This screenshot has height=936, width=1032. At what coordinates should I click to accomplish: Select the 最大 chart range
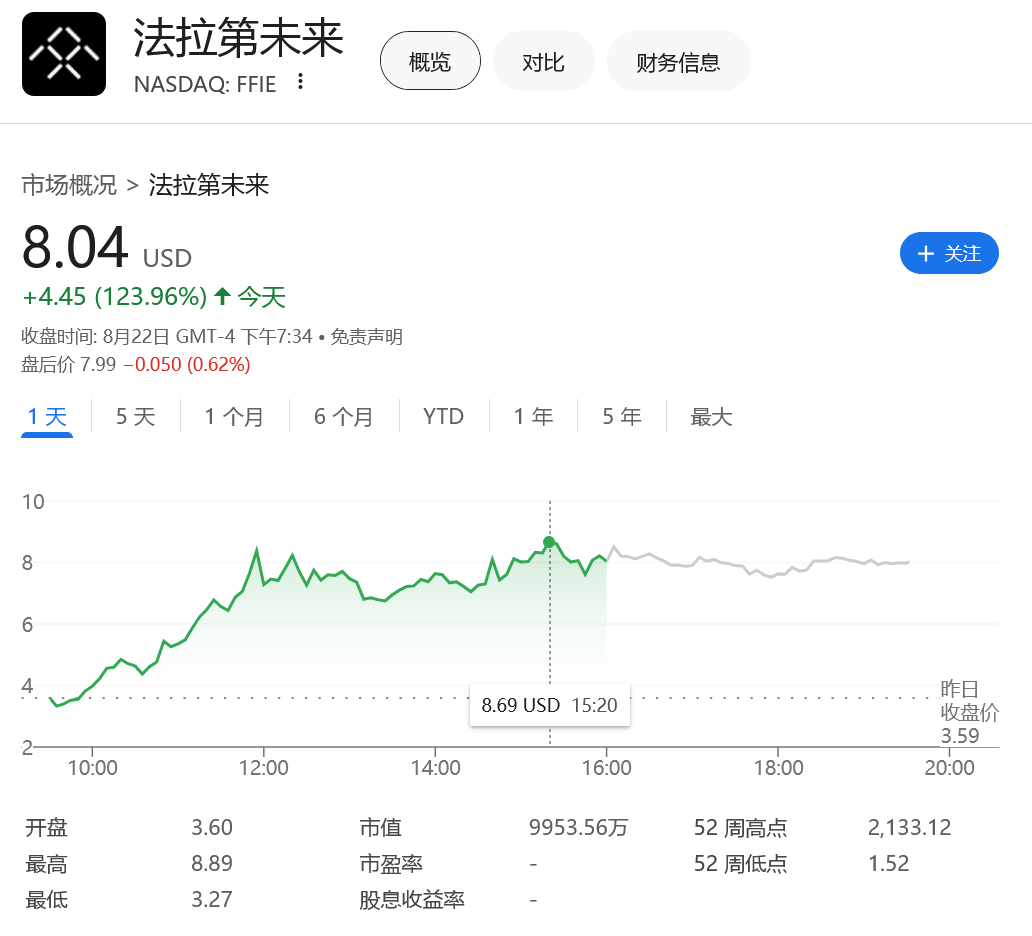click(x=711, y=417)
